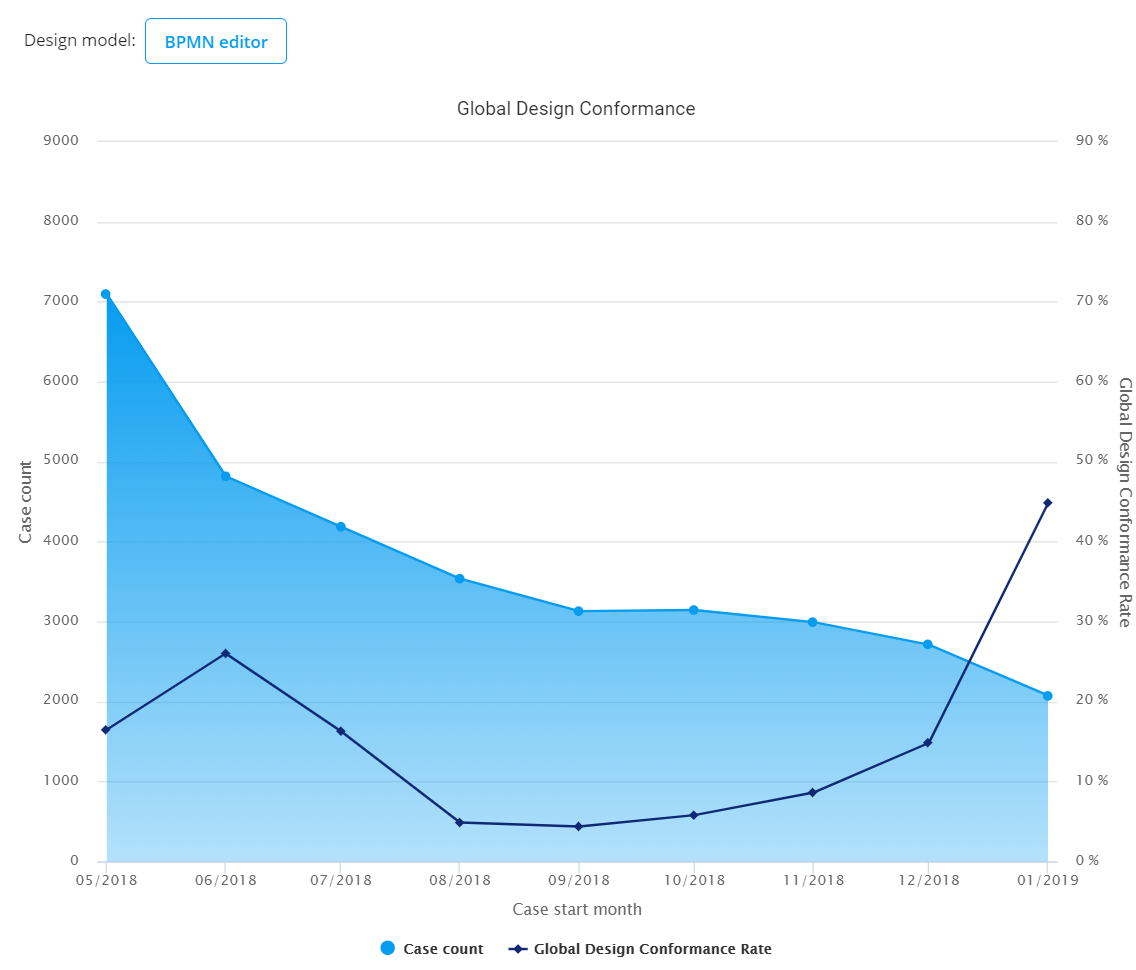The height and width of the screenshot is (970, 1136).
Task: Click the 11/2018 conformance rate diamond marker
Action: pos(812,793)
